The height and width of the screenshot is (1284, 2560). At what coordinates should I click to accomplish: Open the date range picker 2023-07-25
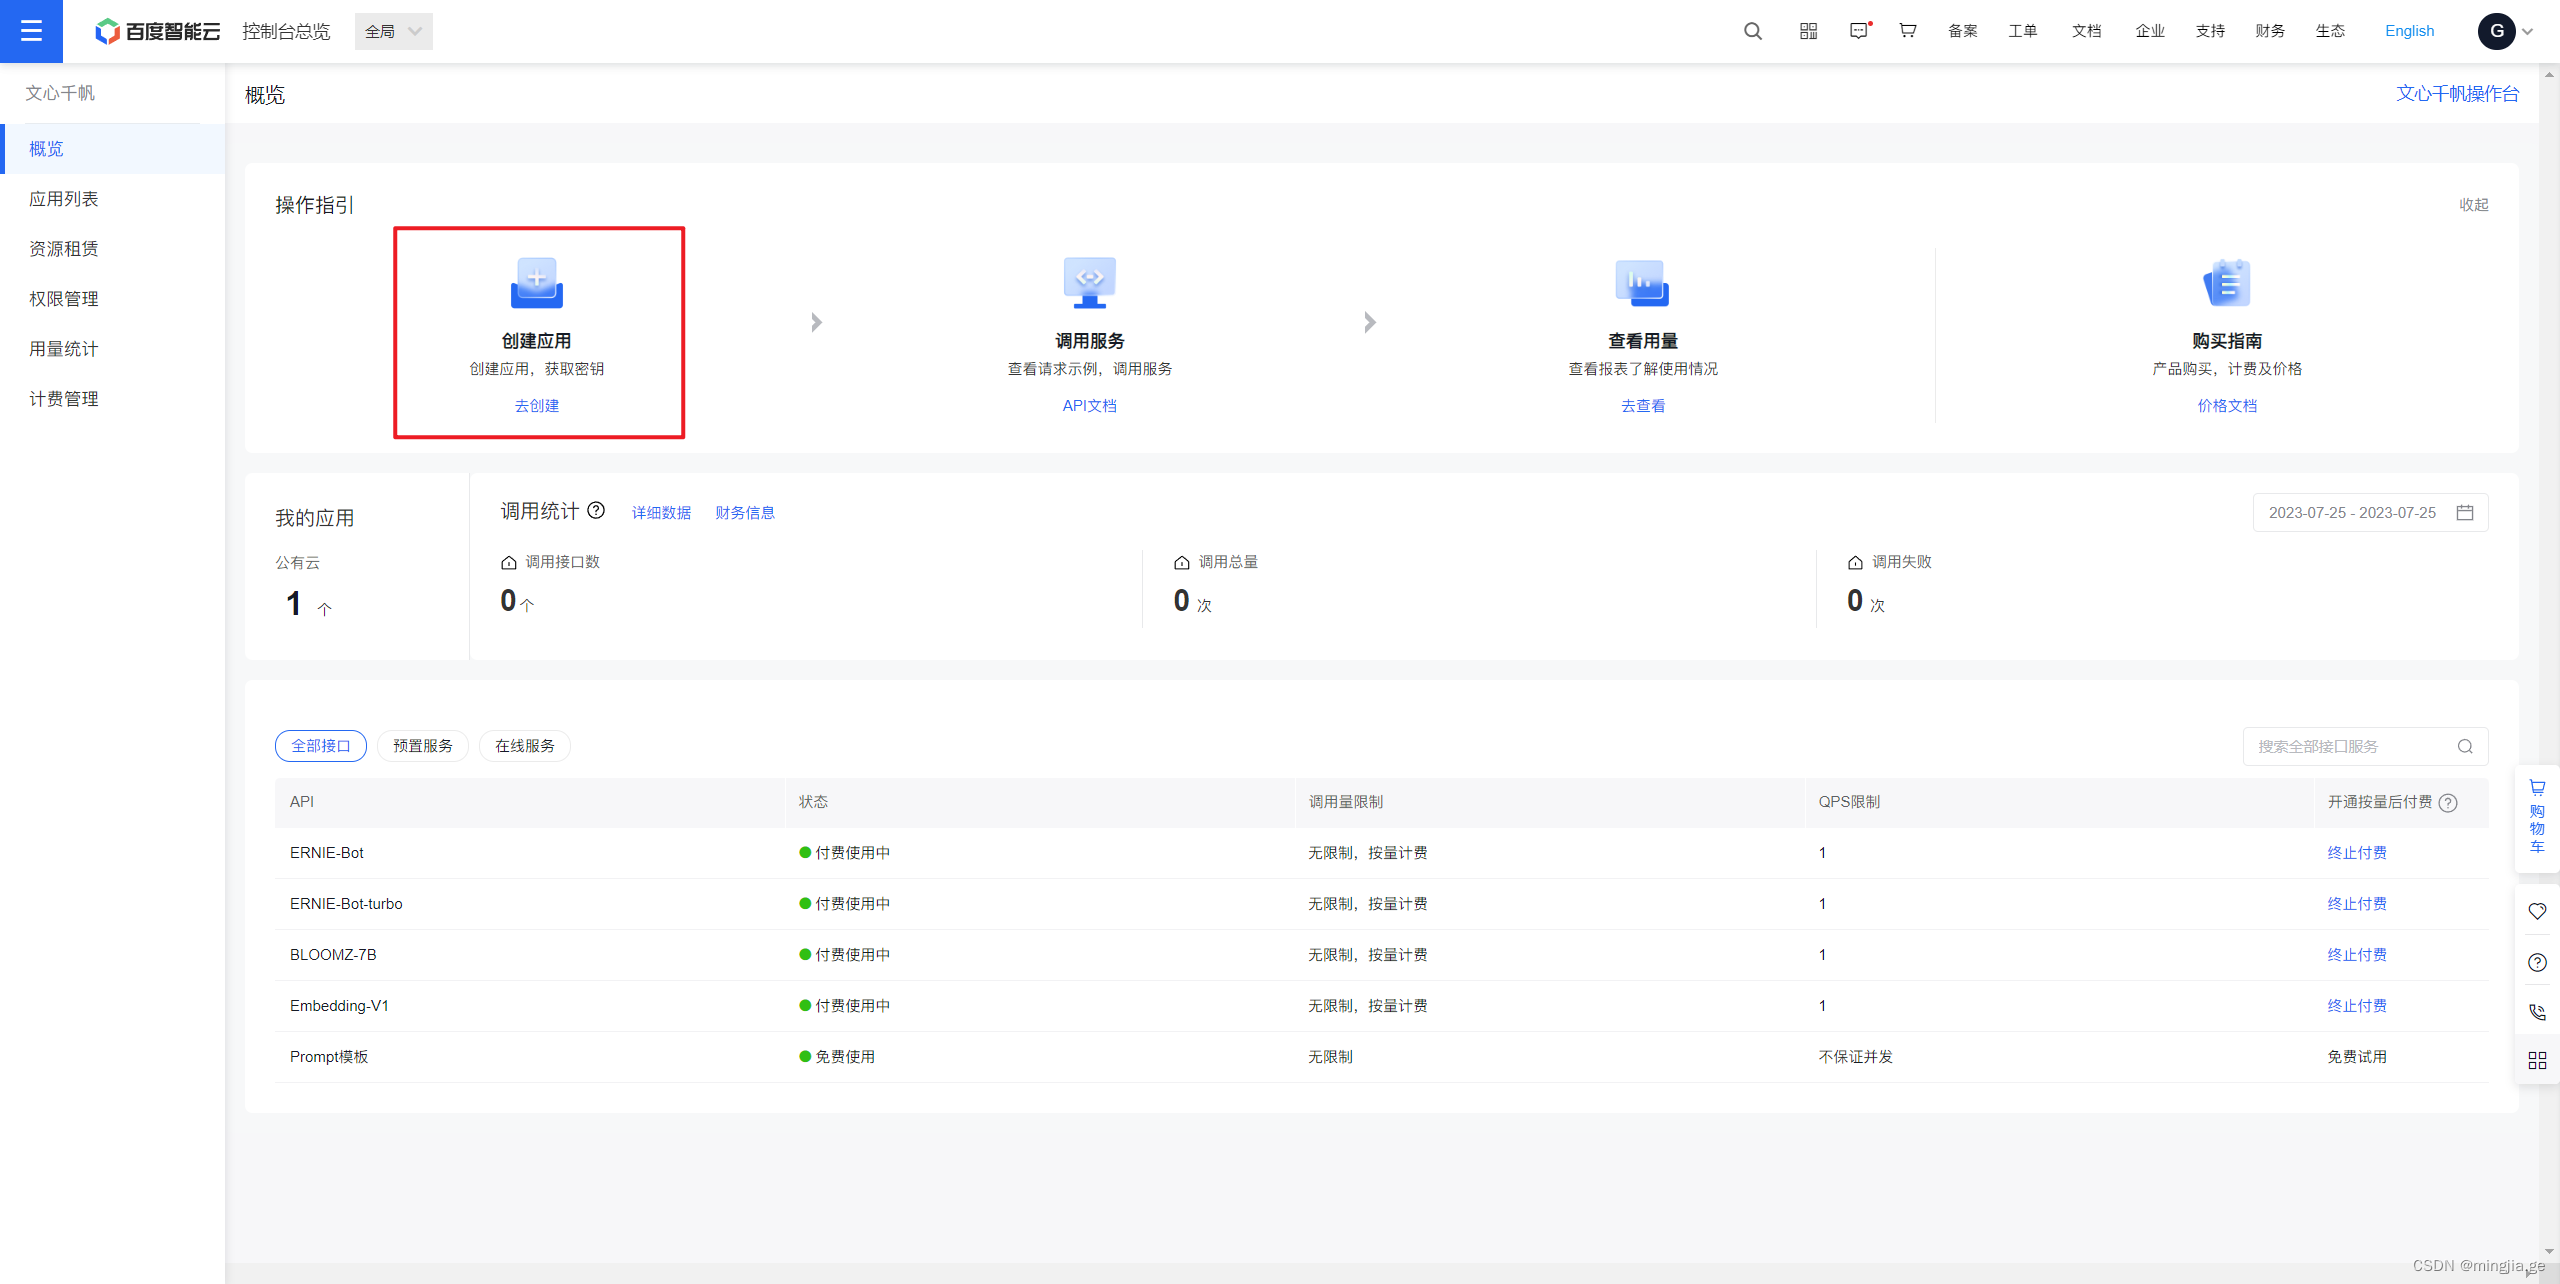pyautogui.click(x=2370, y=513)
